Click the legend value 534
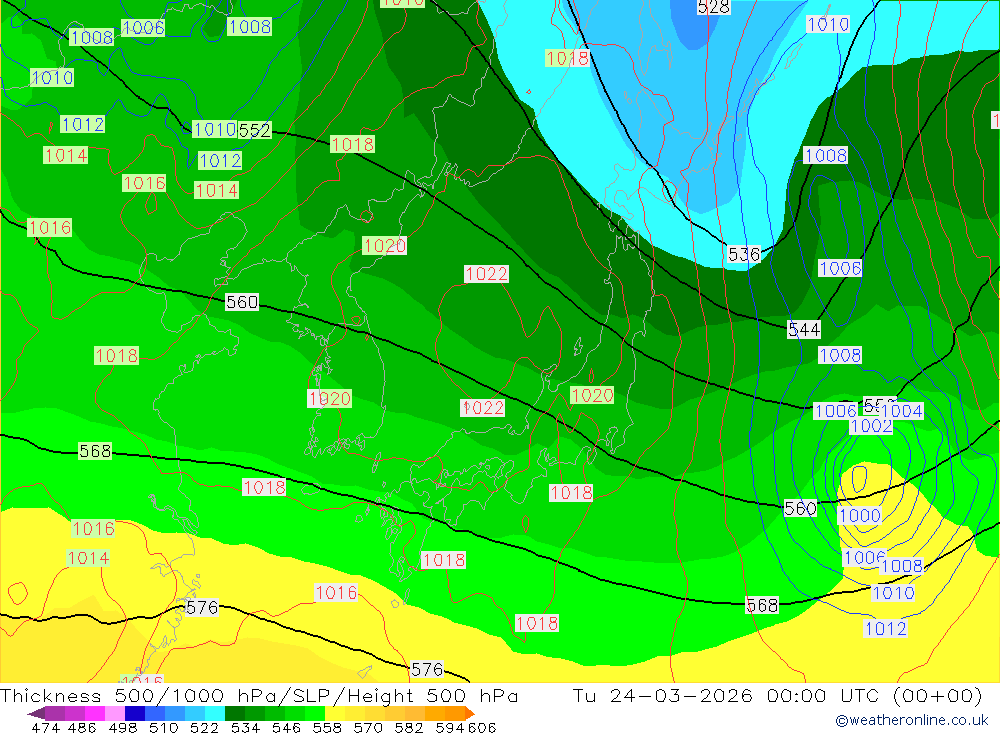 245,727
